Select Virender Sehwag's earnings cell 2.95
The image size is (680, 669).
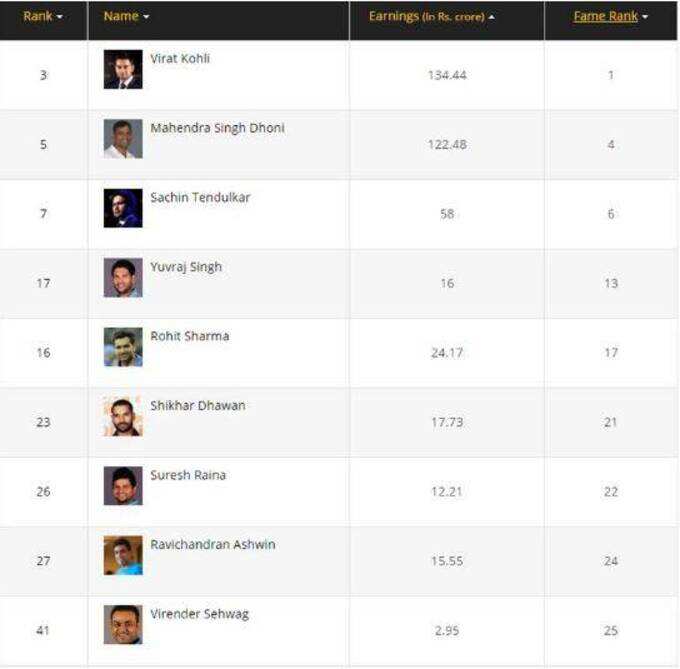447,630
